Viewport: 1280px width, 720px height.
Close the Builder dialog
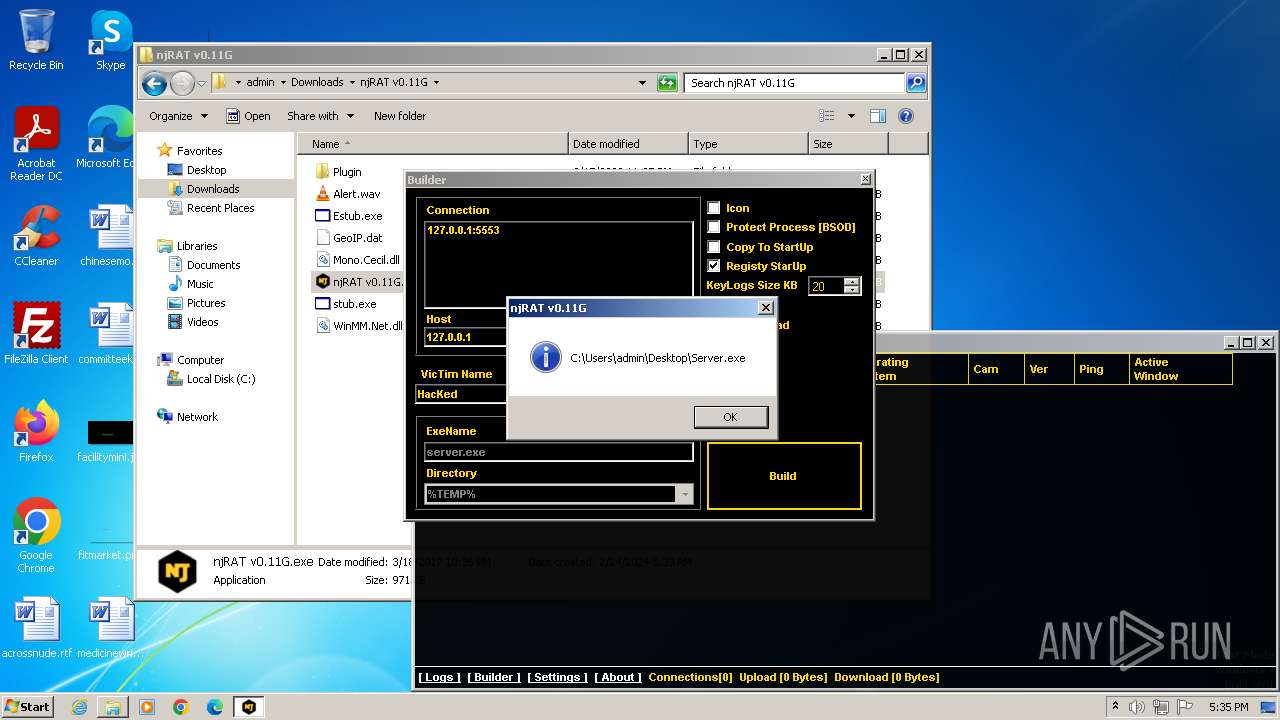865,179
